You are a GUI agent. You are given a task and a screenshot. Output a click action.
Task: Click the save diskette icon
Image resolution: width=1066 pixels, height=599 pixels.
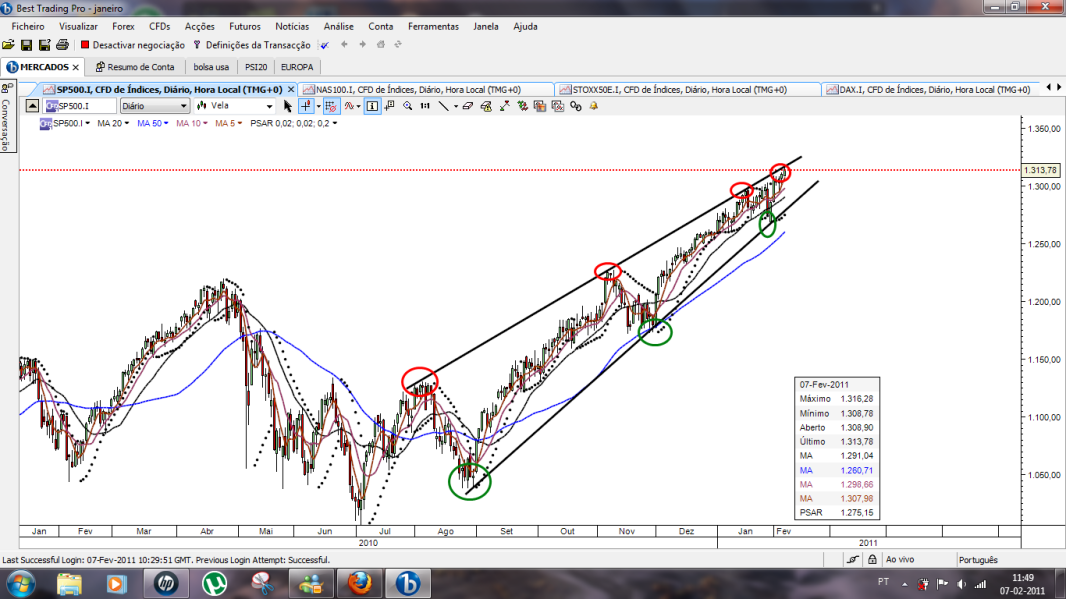(x=27, y=45)
